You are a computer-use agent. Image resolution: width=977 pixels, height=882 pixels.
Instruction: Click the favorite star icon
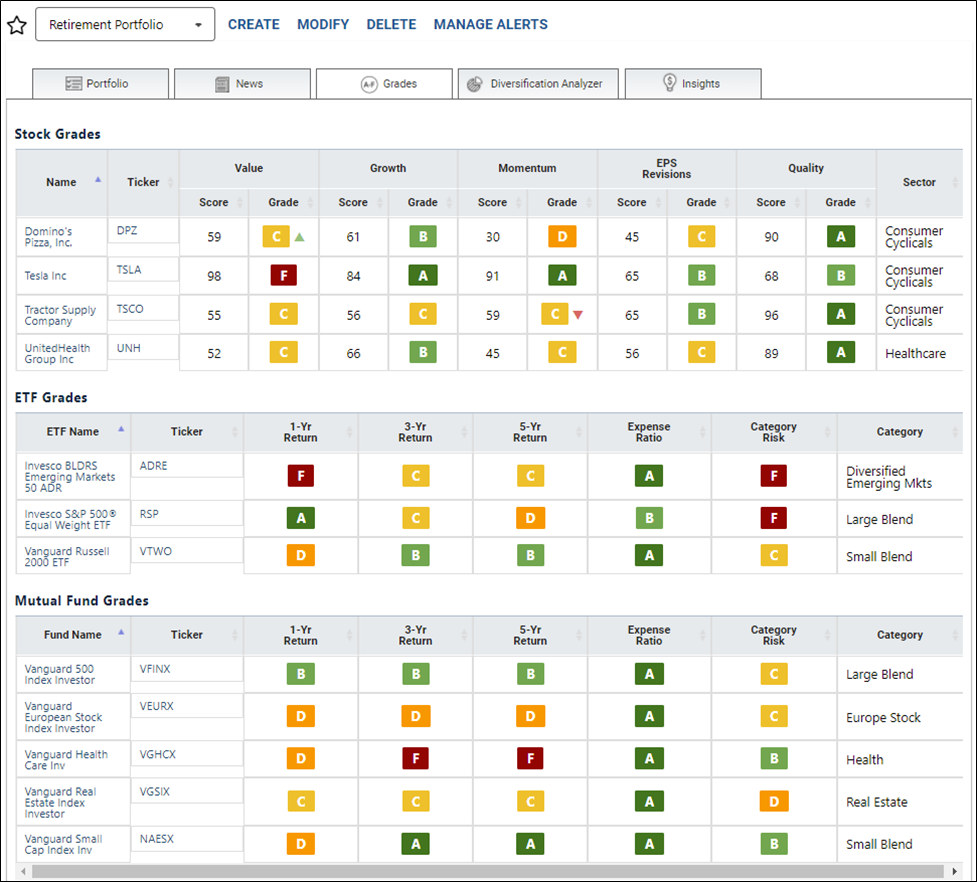[x=17, y=26]
